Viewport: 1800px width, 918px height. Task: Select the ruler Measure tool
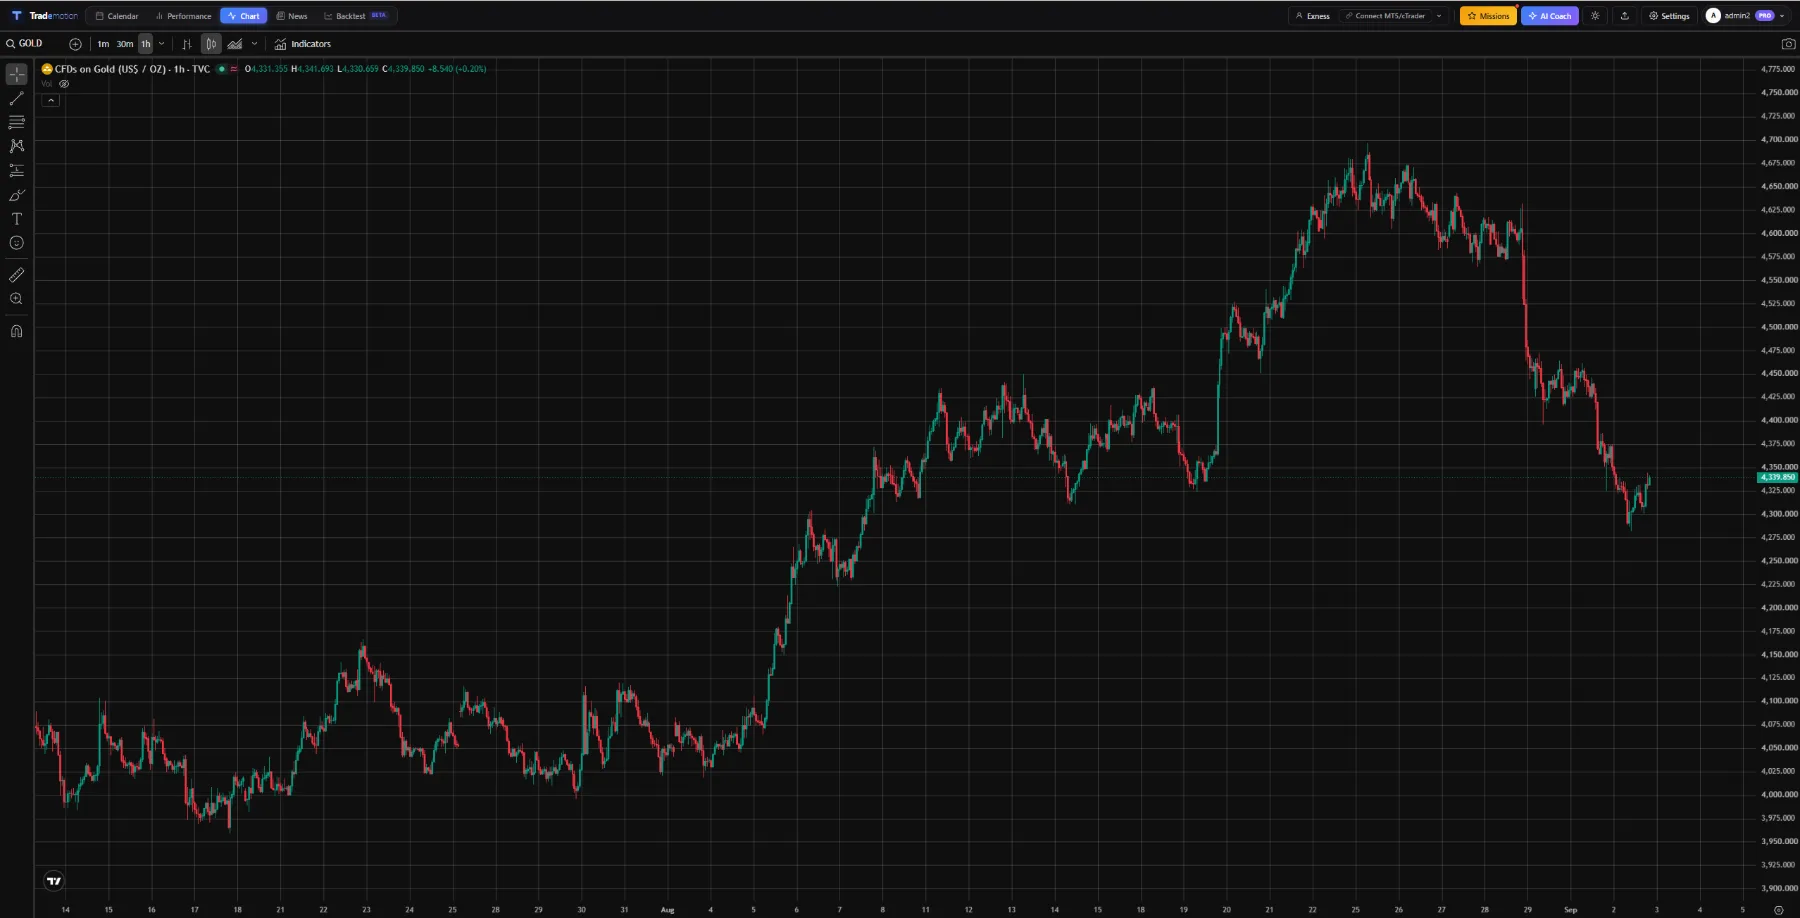[17, 275]
